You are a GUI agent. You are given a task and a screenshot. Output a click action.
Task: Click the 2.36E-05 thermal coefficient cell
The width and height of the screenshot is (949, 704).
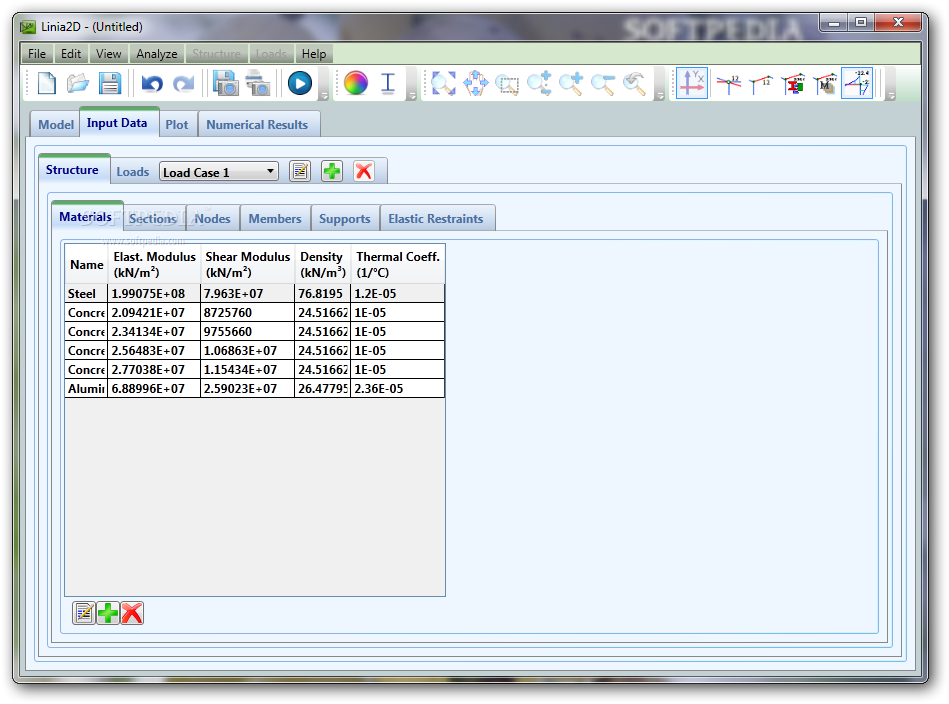pyautogui.click(x=398, y=389)
